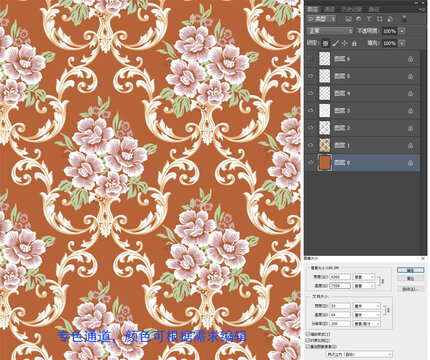
Task: Click the lock icon on layer 1
Action: pyautogui.click(x=410, y=145)
